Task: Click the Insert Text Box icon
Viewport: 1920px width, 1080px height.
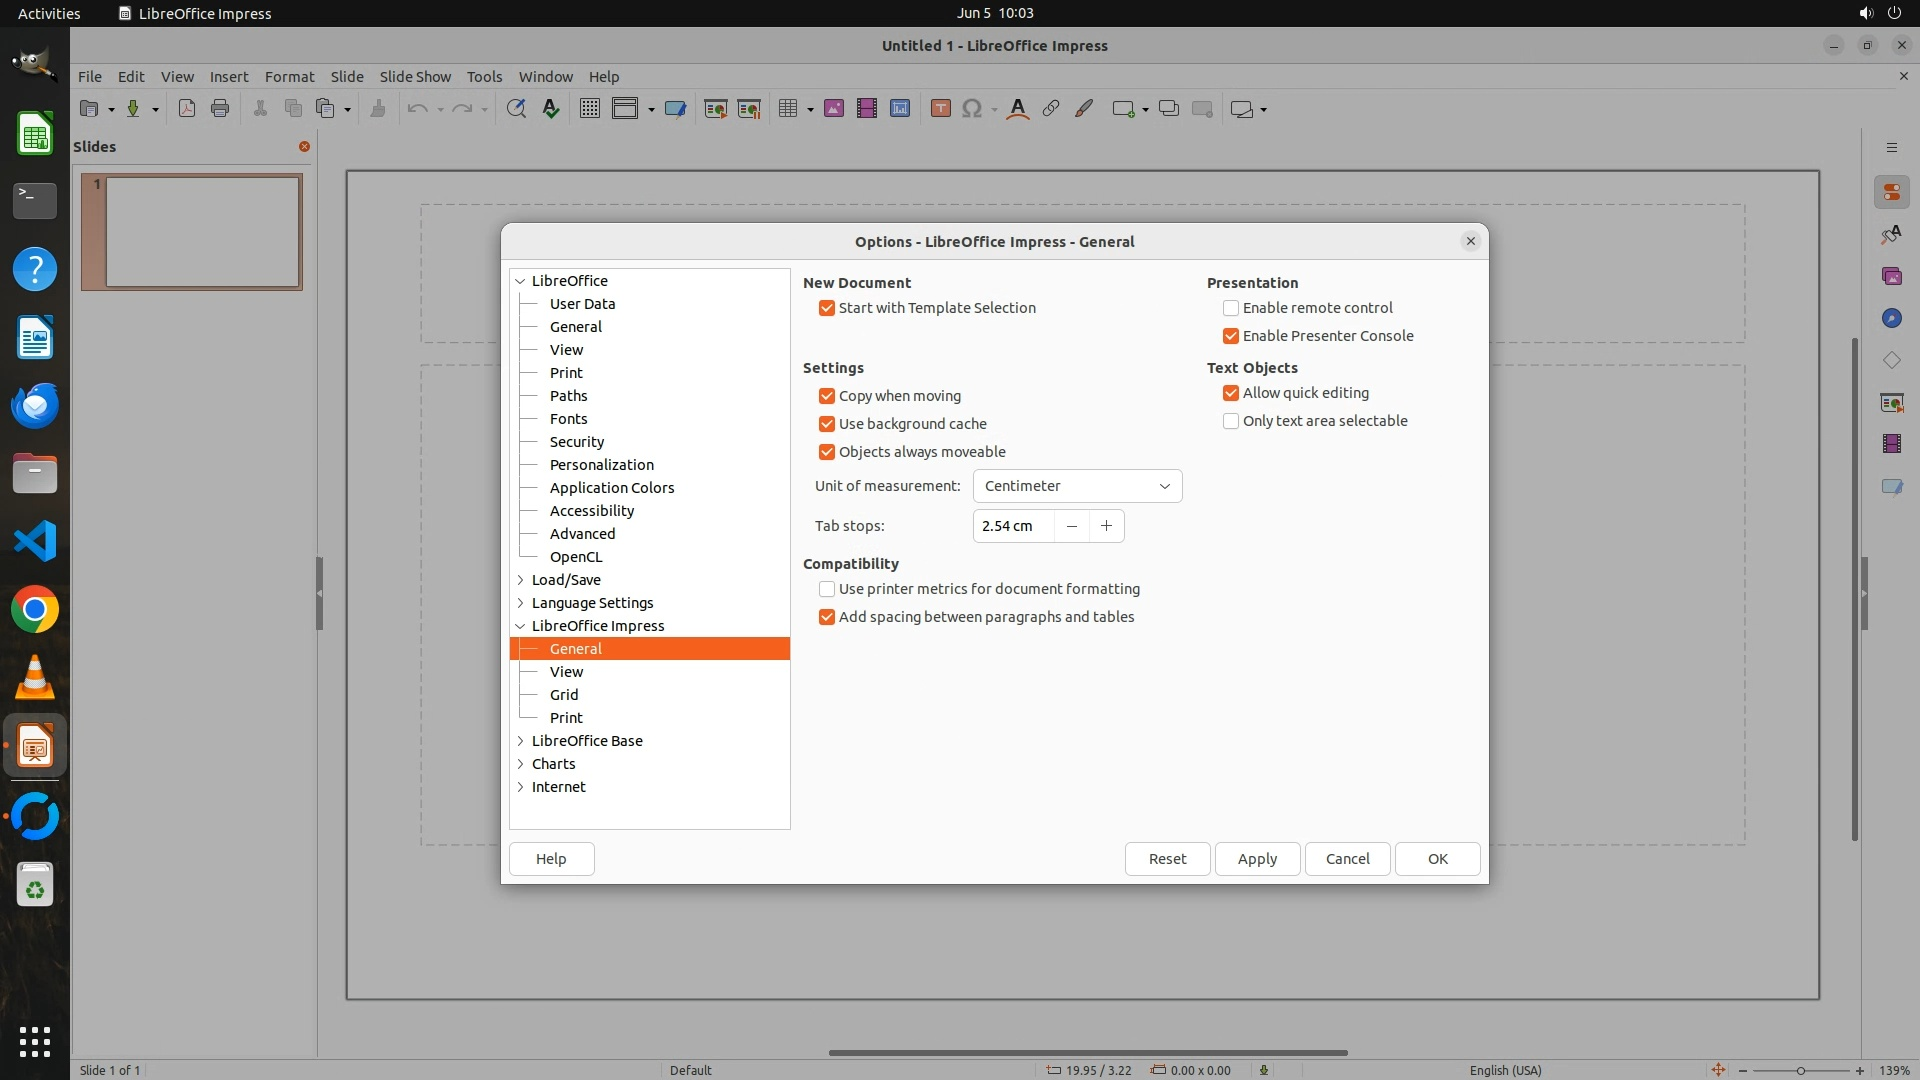Action: coord(940,109)
